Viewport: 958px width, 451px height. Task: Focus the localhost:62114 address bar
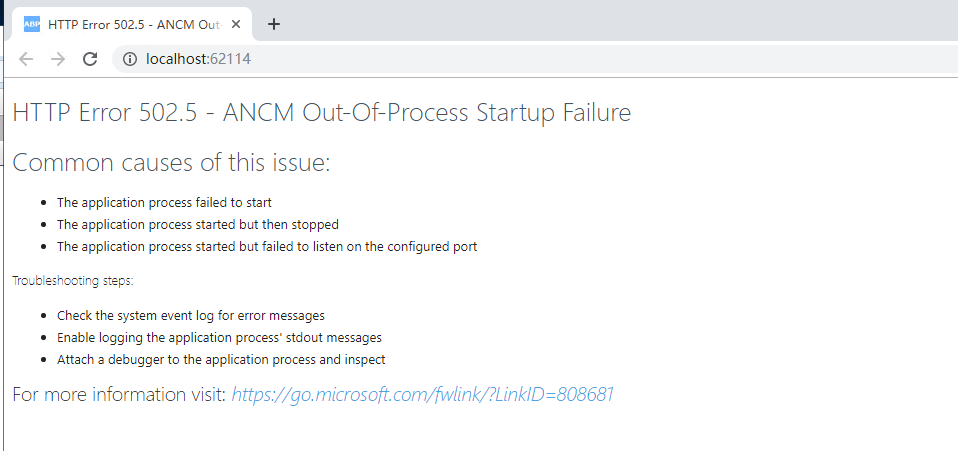pos(400,59)
